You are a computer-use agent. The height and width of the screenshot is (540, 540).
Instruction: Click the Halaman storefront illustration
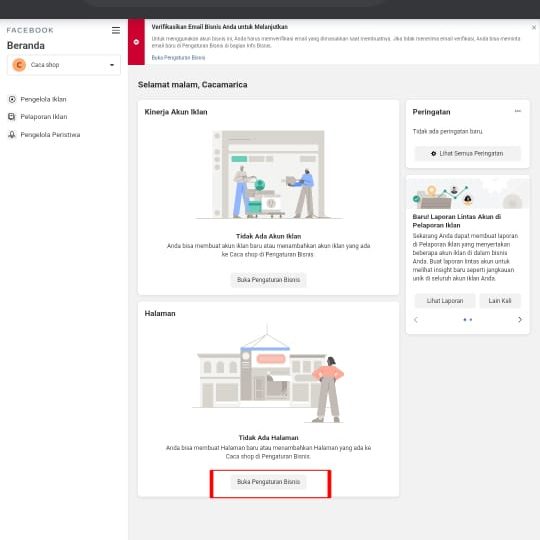[x=268, y=374]
